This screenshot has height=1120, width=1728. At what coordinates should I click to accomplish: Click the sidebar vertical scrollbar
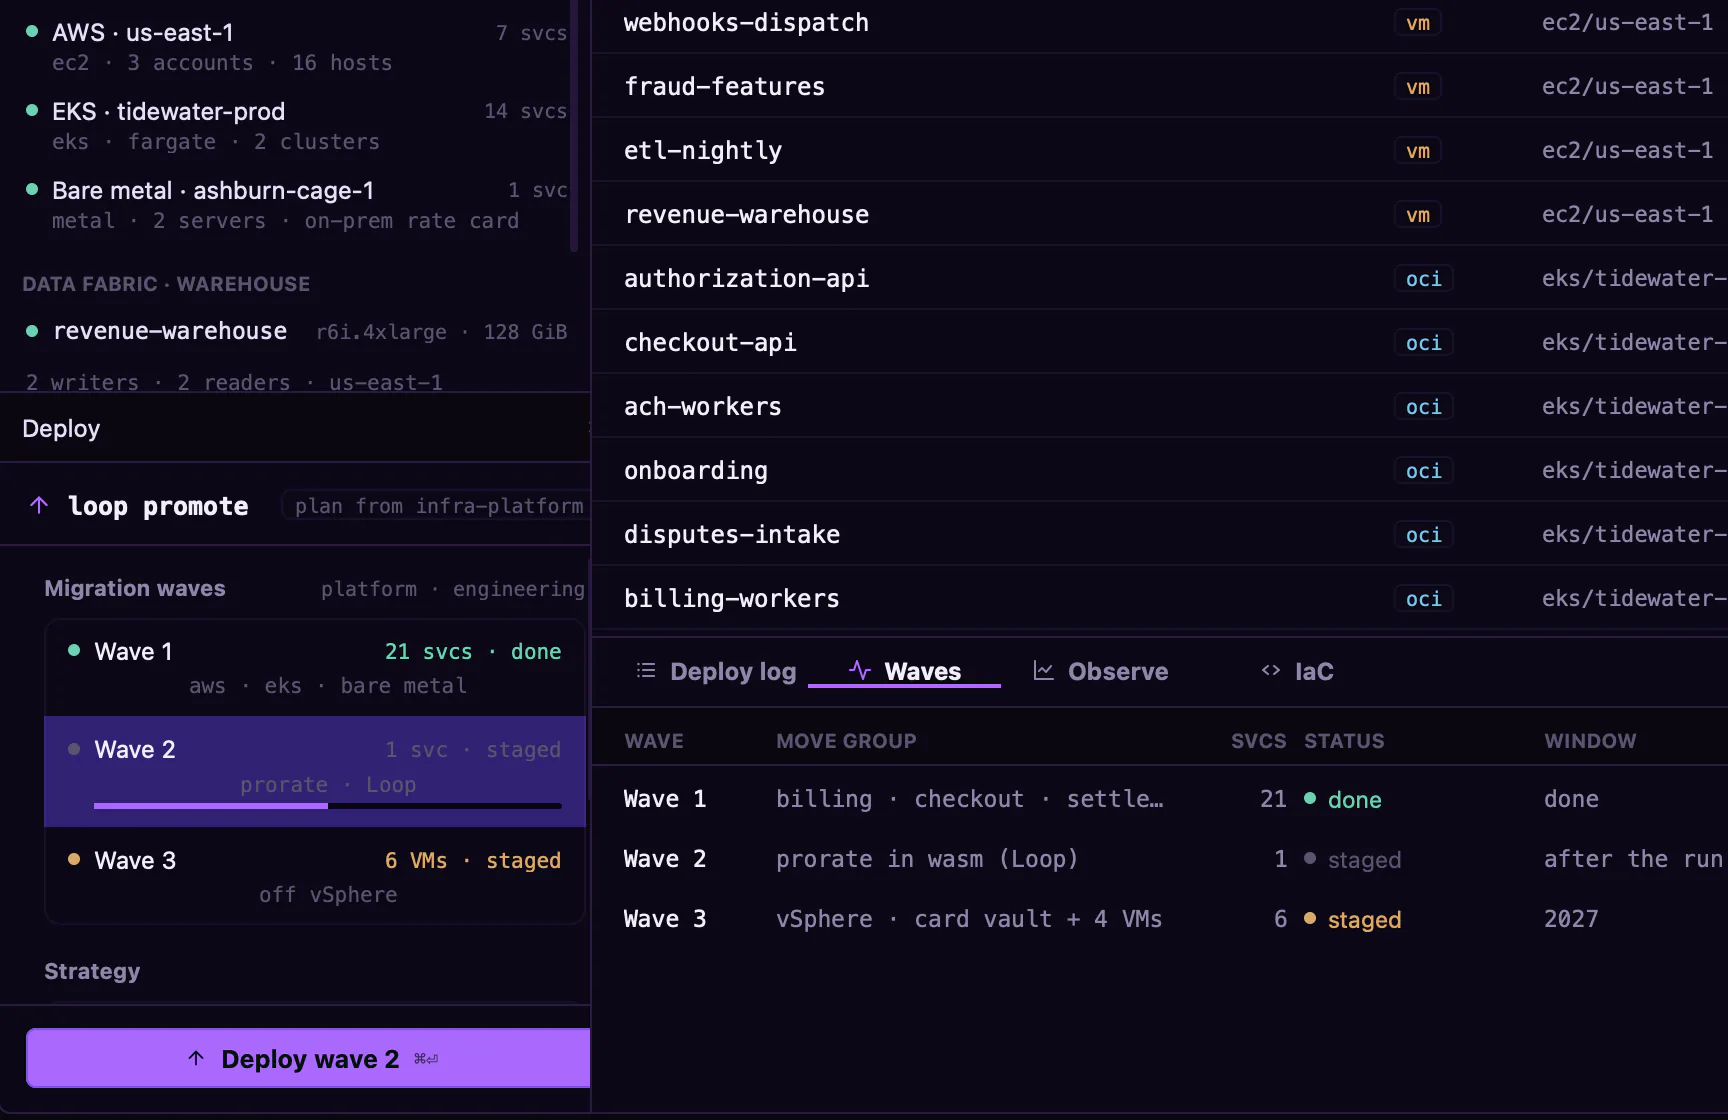tap(574, 125)
